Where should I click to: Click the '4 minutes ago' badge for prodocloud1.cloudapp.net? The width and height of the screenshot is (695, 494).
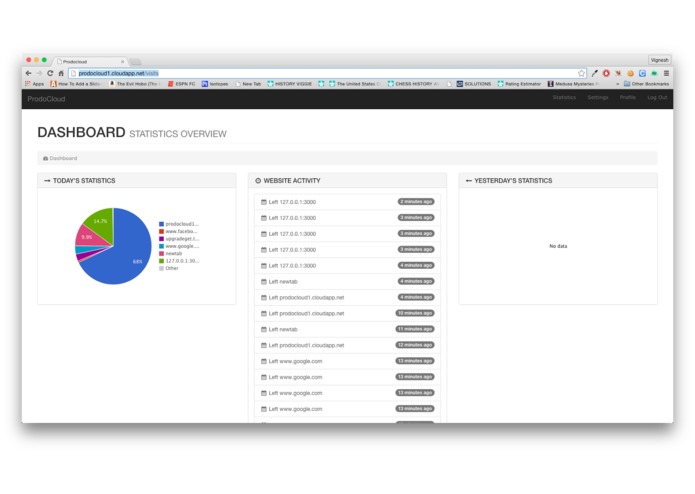416,297
